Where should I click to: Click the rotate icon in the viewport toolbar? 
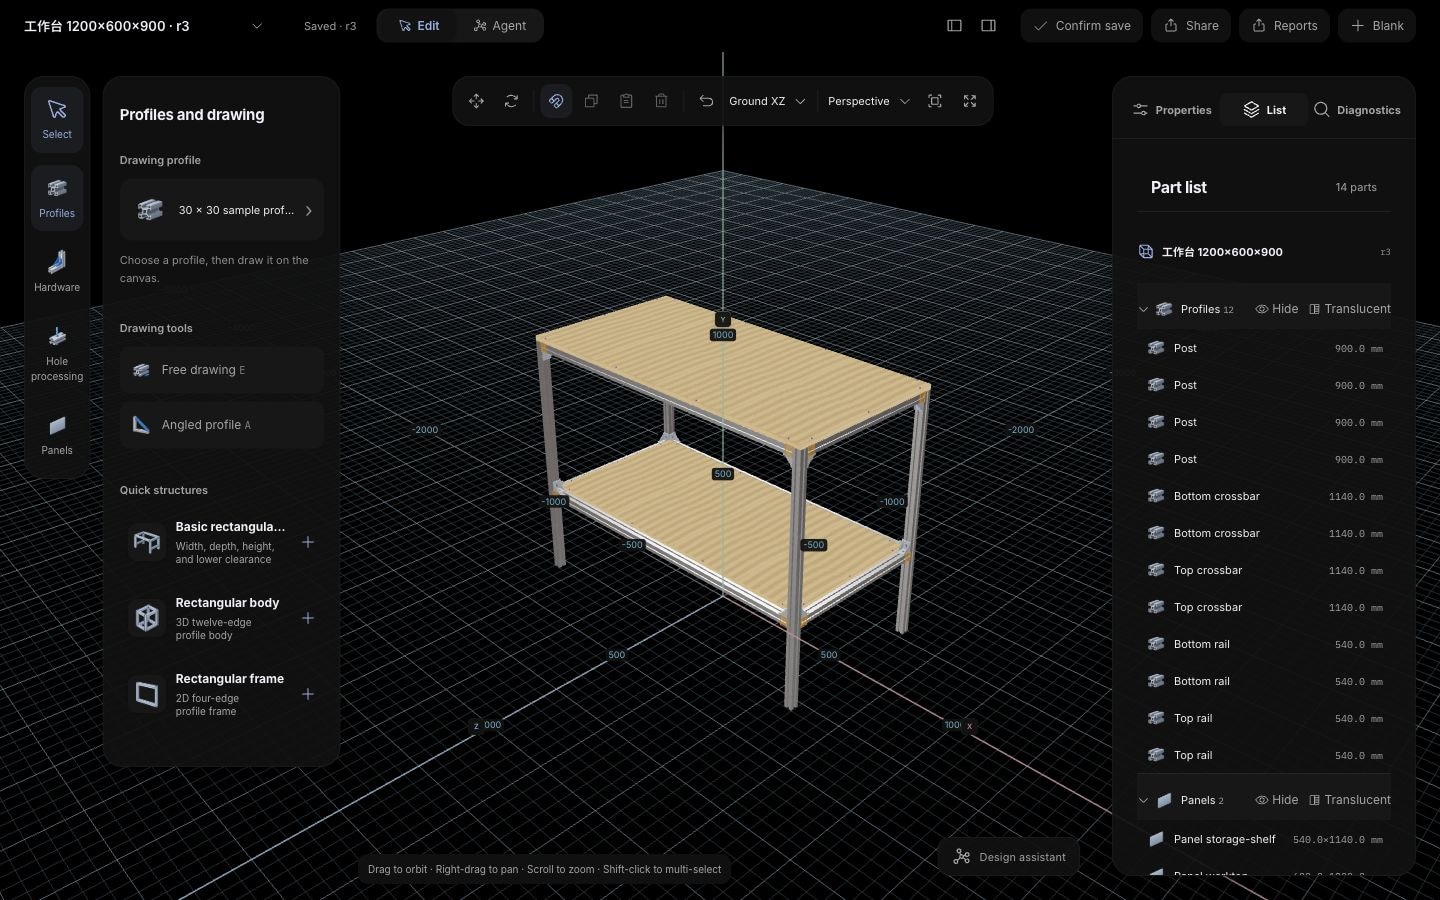(x=511, y=101)
